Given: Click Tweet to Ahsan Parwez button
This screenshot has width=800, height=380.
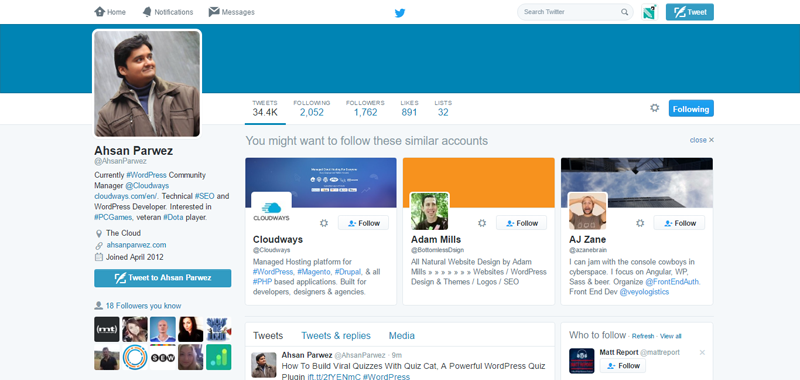Looking at the screenshot, I should 163,278.
